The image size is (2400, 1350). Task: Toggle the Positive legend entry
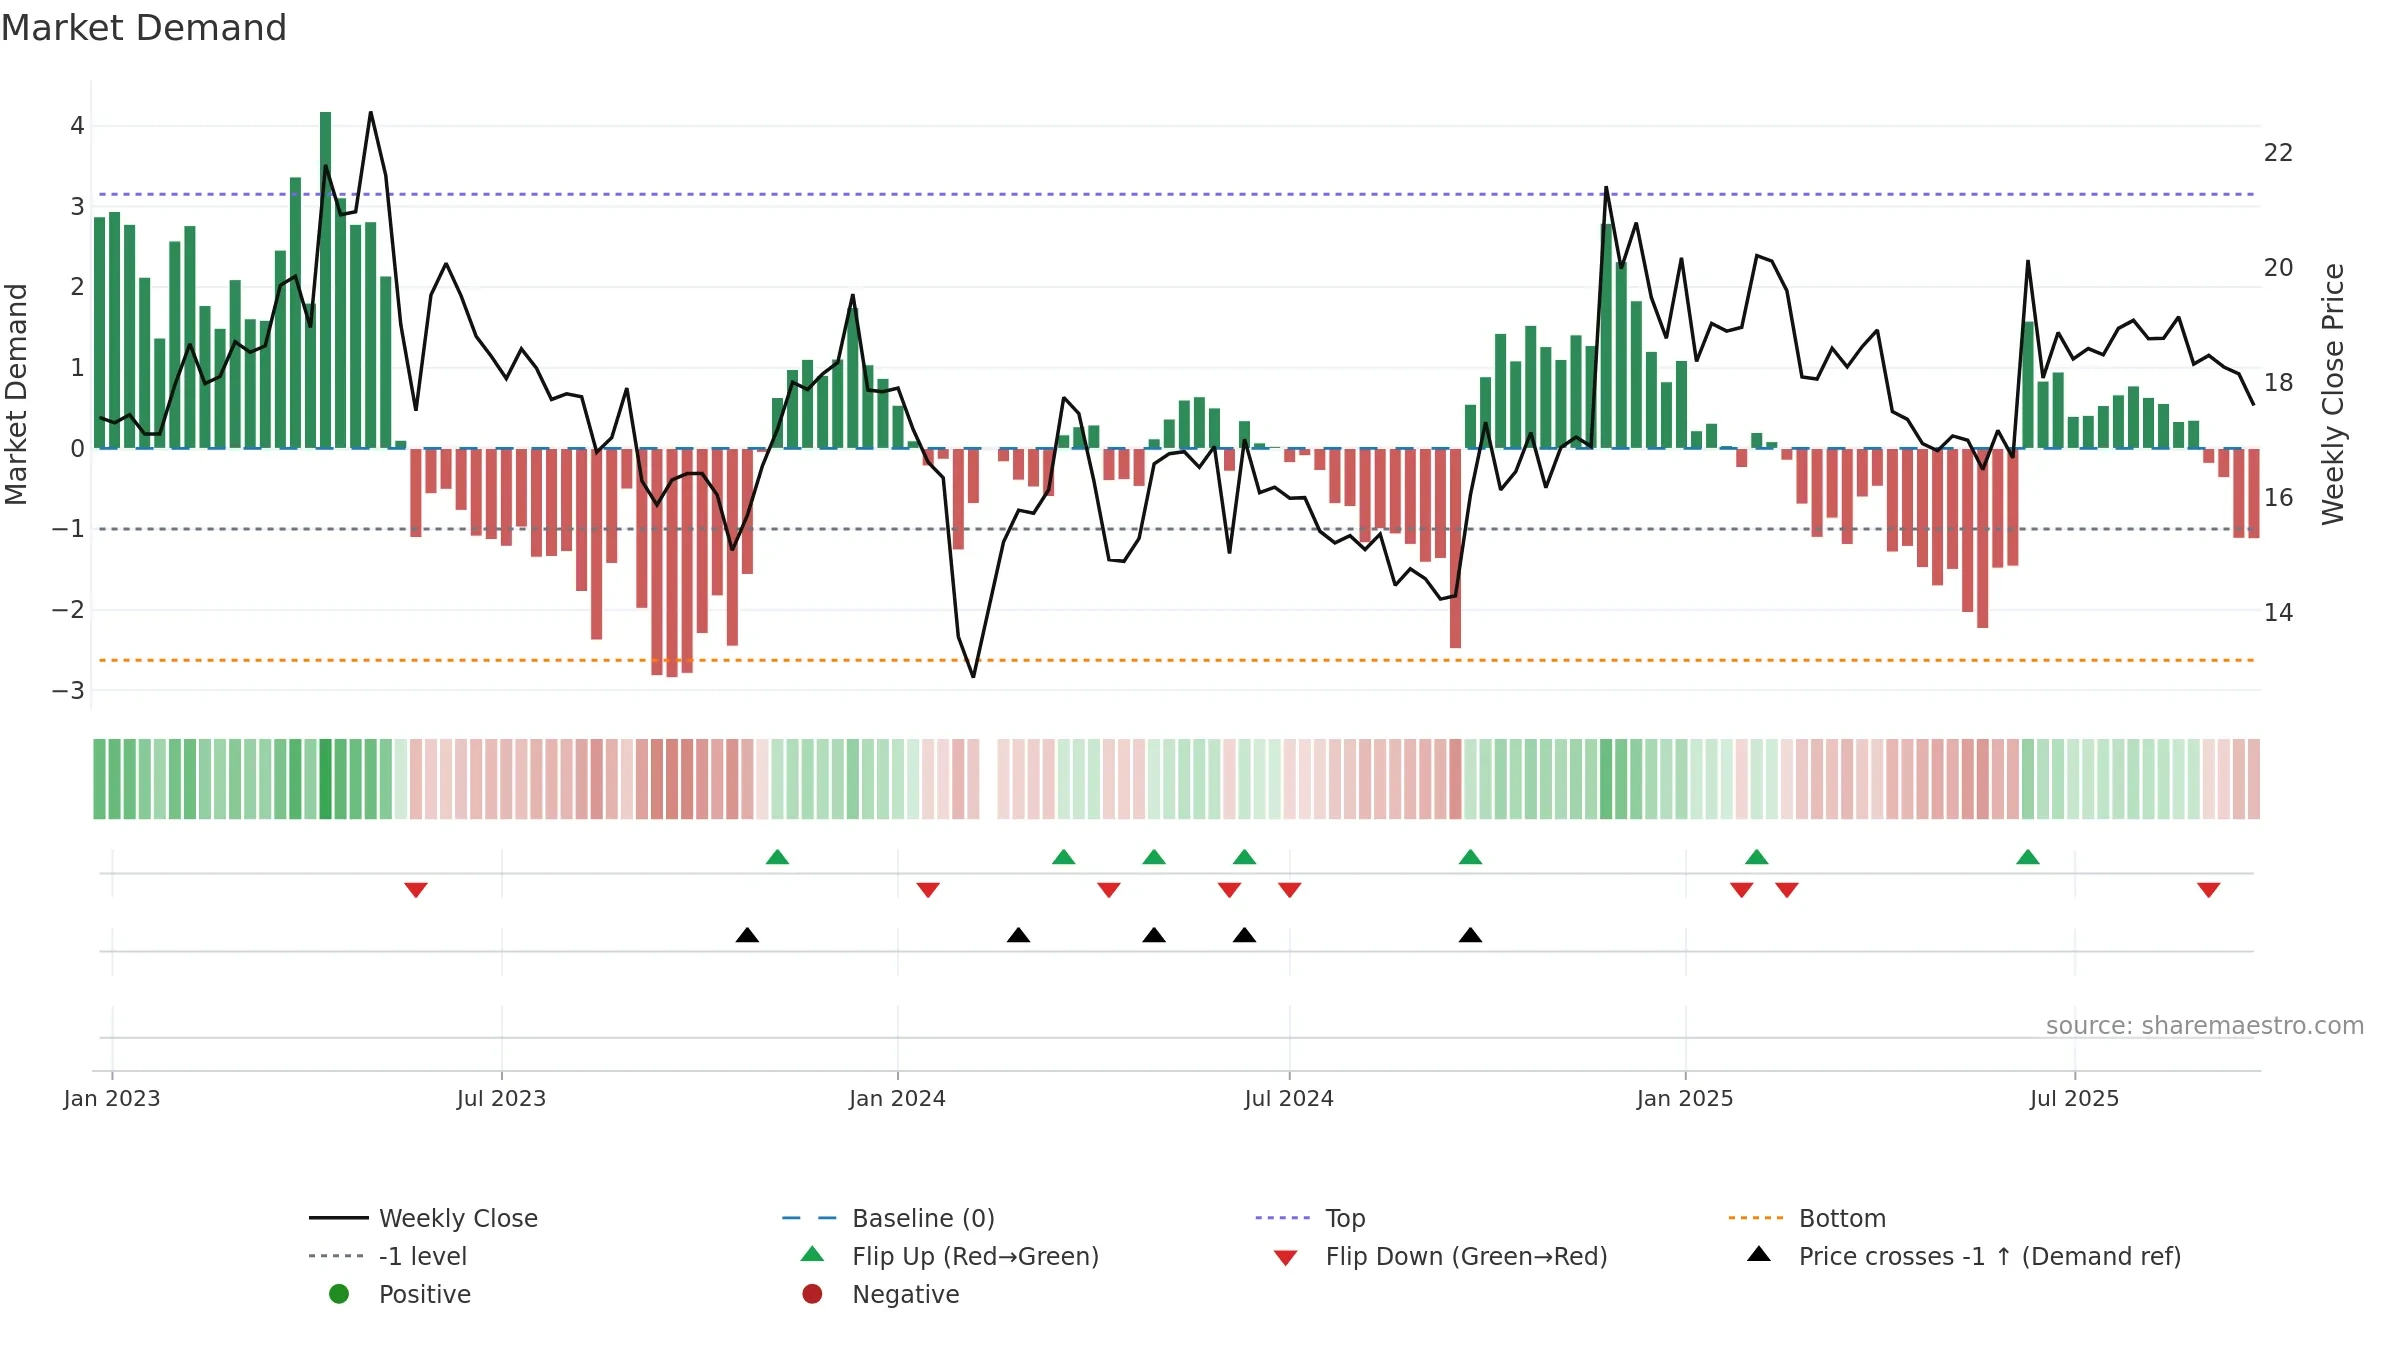[400, 1294]
